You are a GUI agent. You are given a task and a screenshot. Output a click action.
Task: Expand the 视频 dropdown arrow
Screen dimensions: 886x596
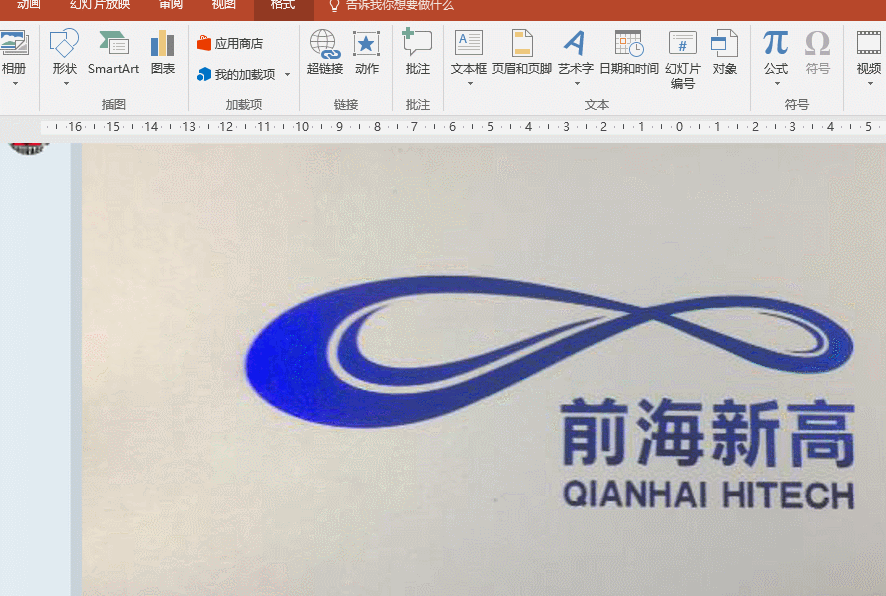pyautogui.click(x=871, y=84)
